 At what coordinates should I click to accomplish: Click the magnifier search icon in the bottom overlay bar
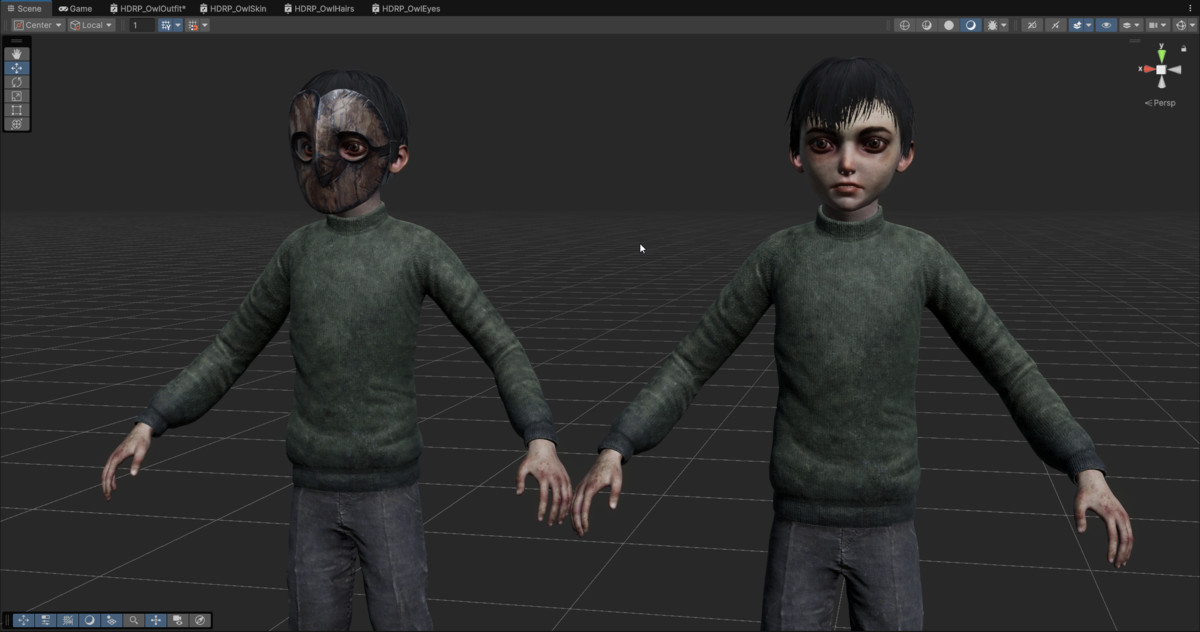pyautogui.click(x=133, y=620)
